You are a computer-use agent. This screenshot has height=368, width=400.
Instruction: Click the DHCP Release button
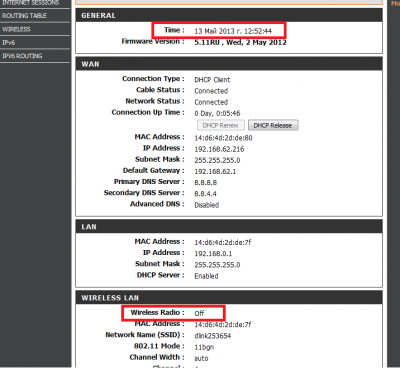tap(273, 125)
